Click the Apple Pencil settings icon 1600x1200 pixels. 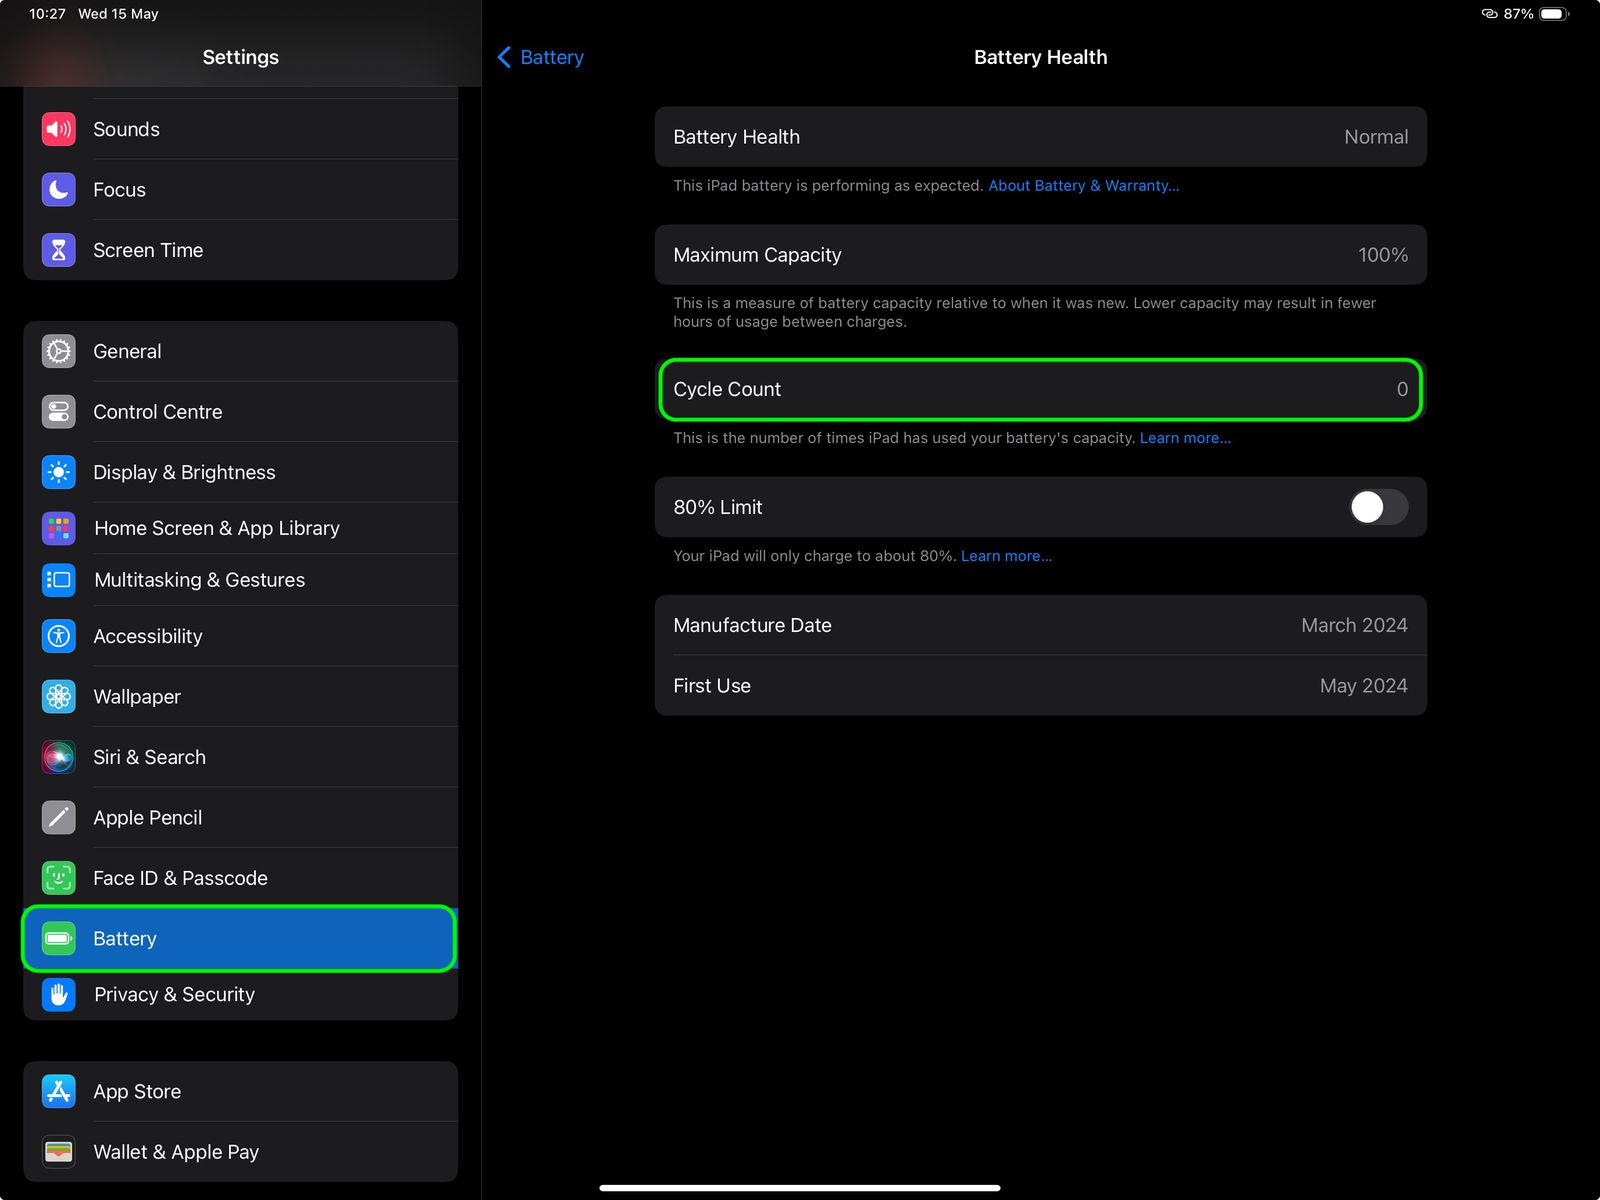[58, 817]
